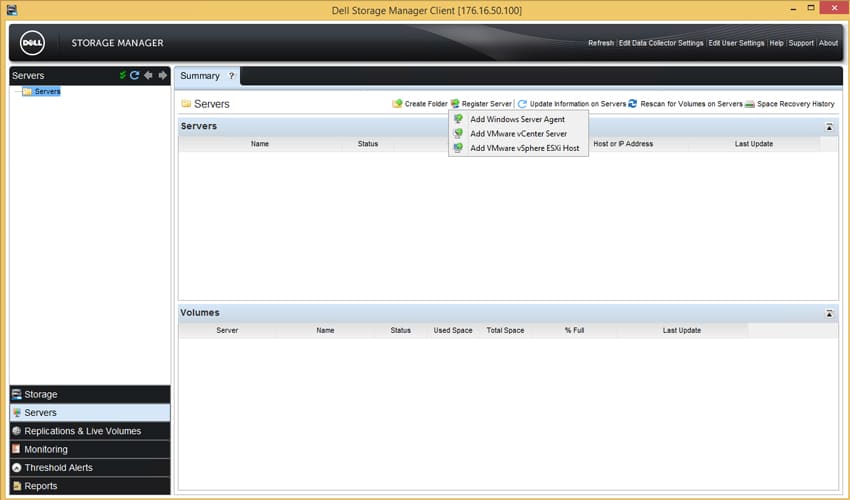Switch to Servers view in navigation
The height and width of the screenshot is (500, 850).
[x=90, y=413]
